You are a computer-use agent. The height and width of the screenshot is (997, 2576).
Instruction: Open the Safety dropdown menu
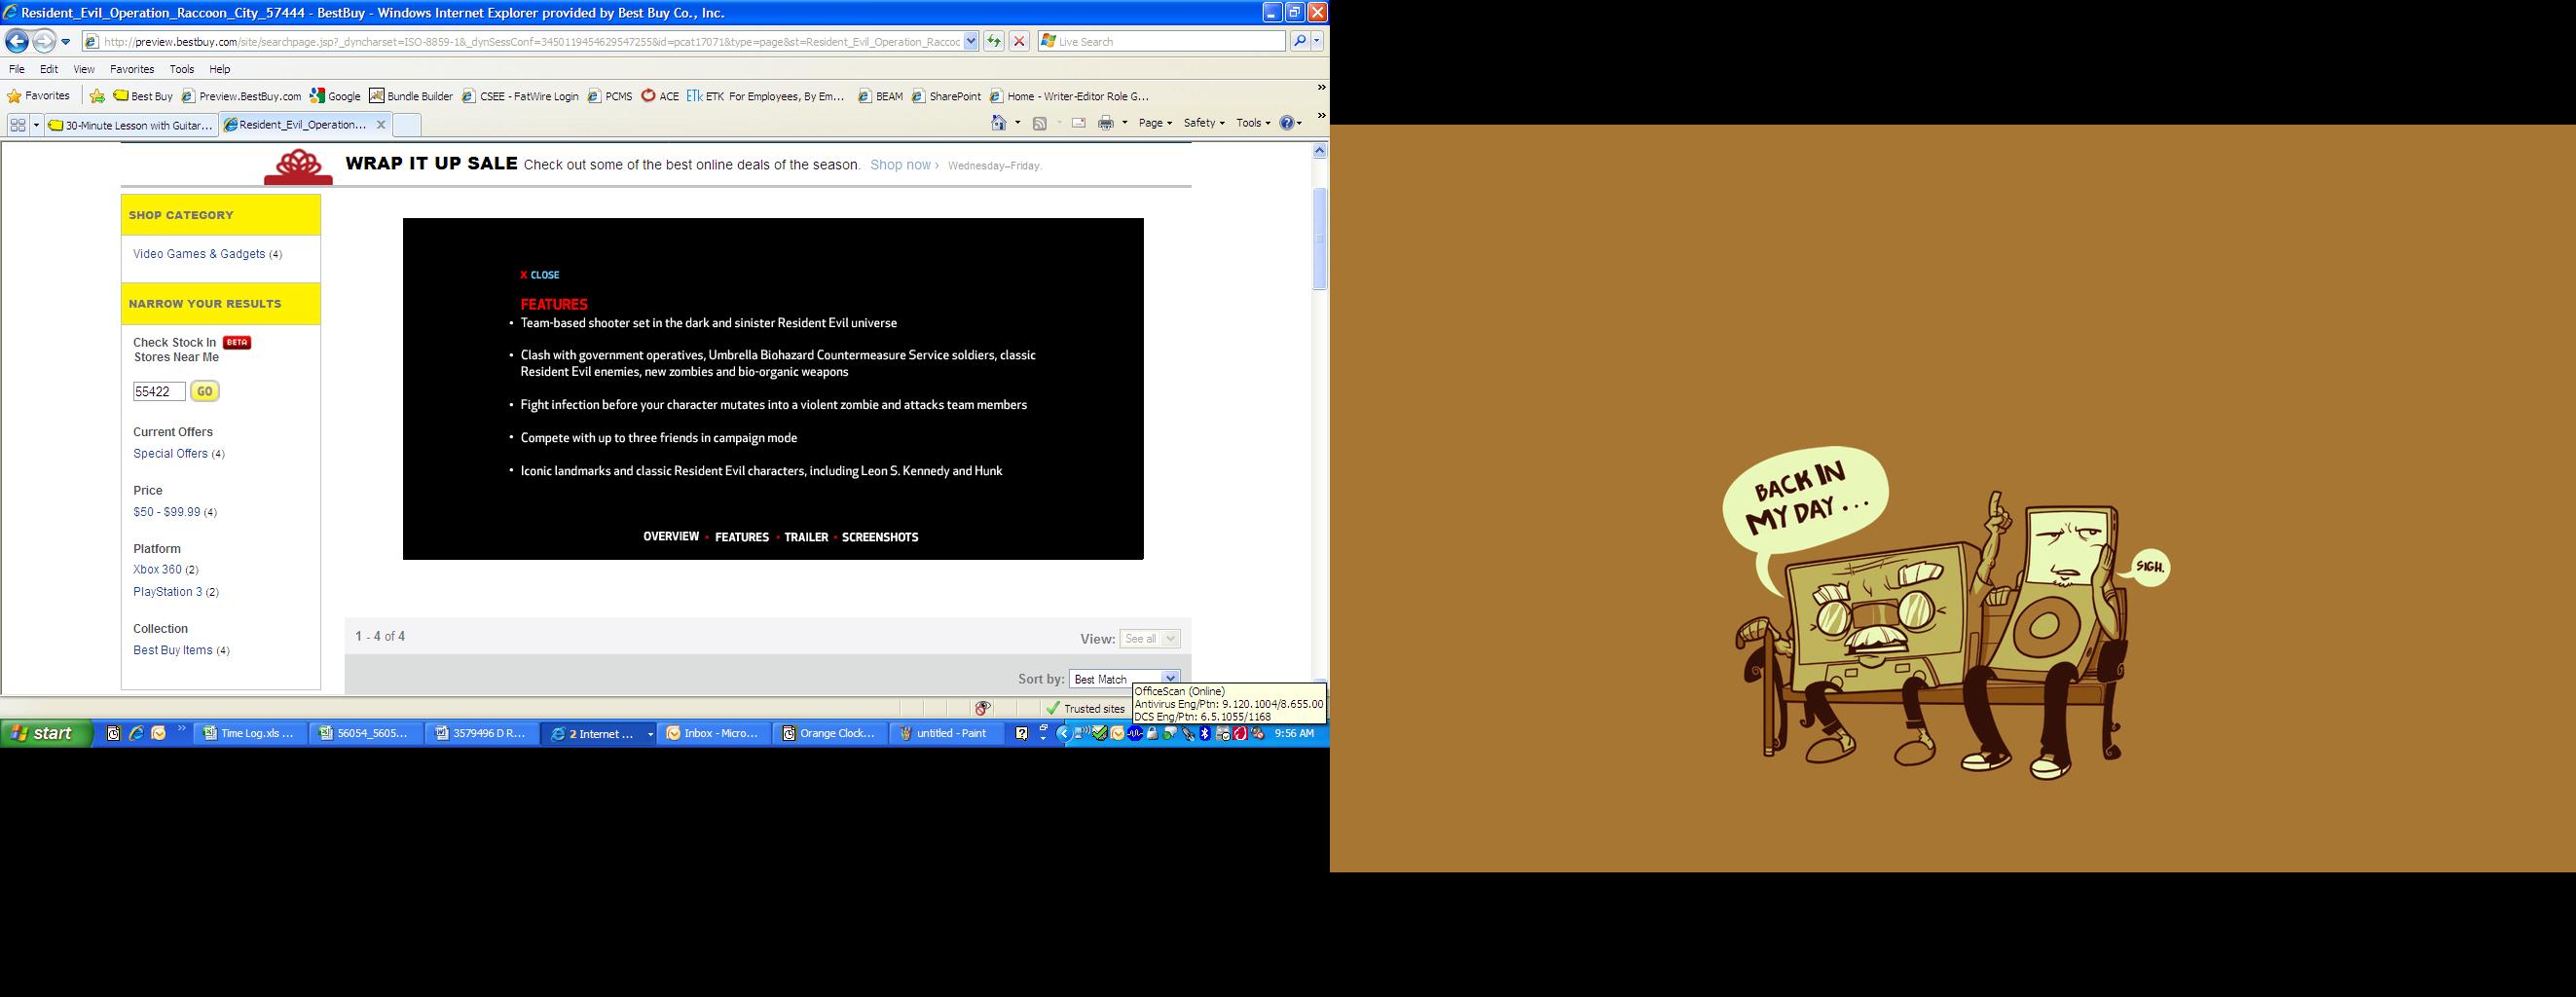tap(1203, 123)
